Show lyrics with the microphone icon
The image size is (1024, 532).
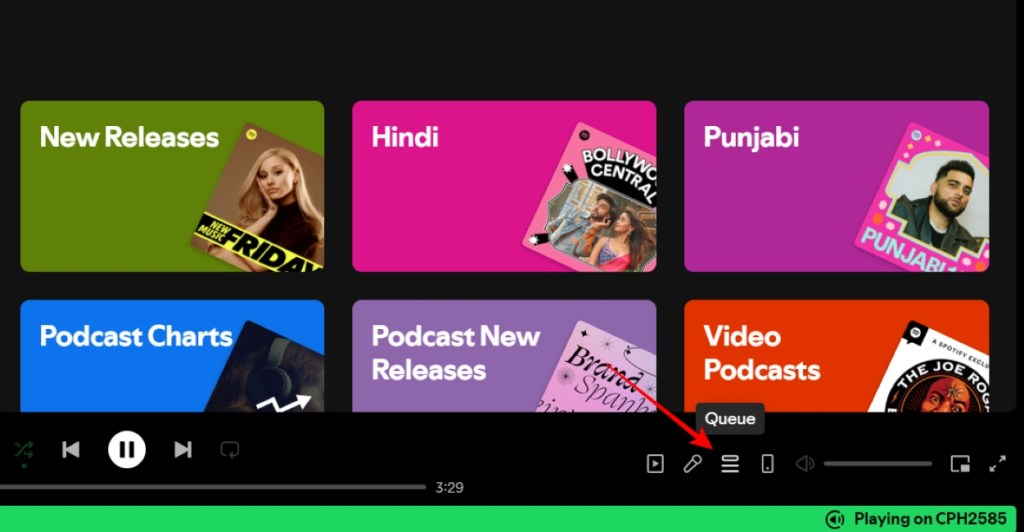(x=692, y=464)
